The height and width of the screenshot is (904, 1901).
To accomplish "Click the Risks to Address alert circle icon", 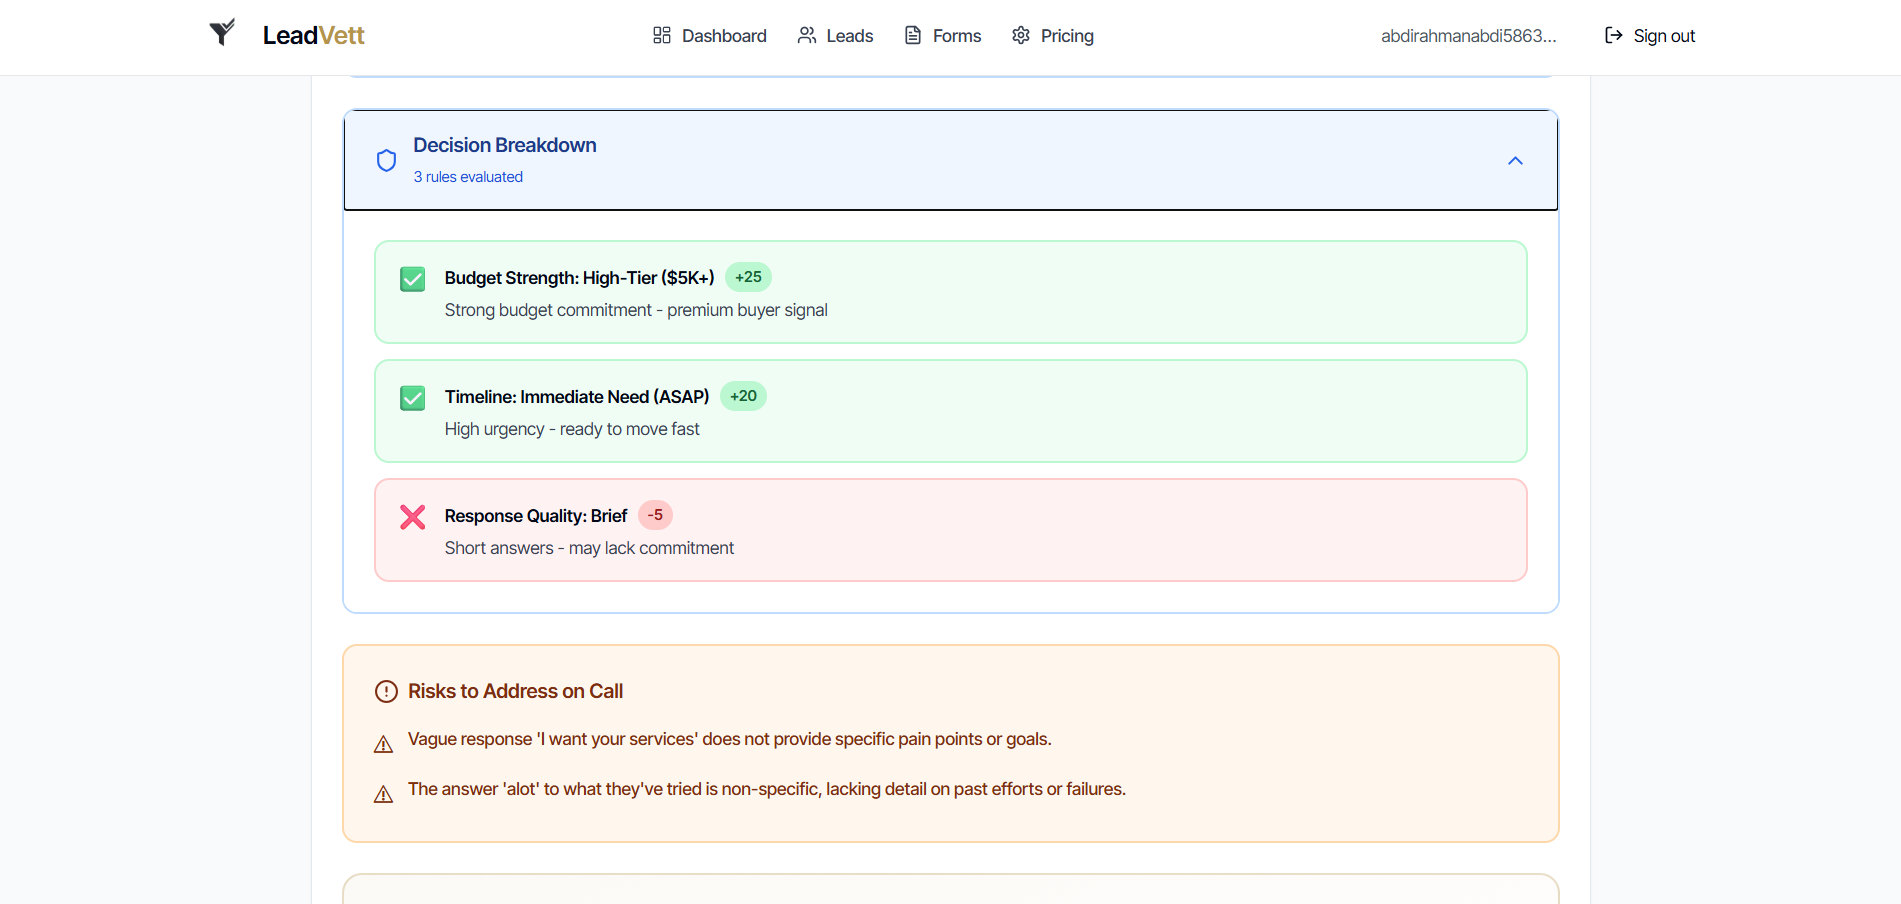I will [x=386, y=692].
